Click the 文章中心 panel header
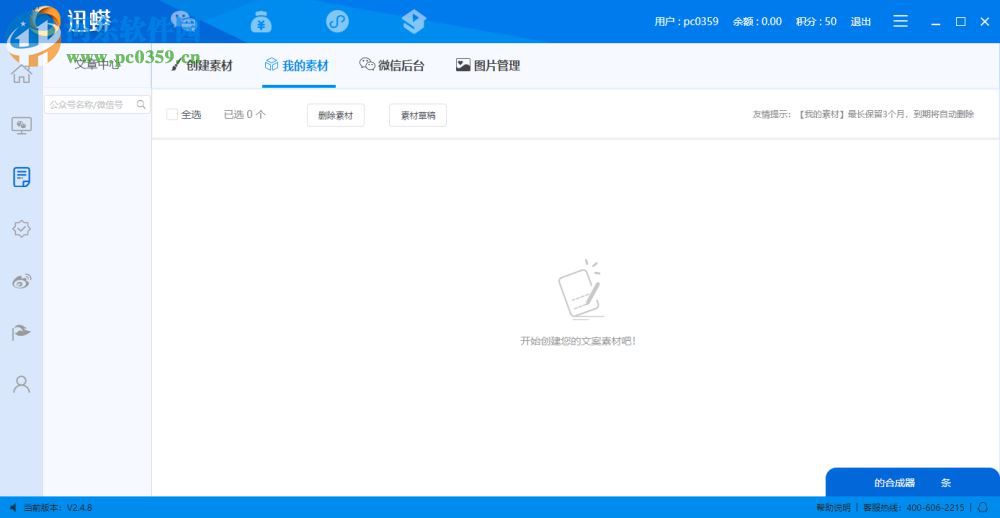 (97, 64)
